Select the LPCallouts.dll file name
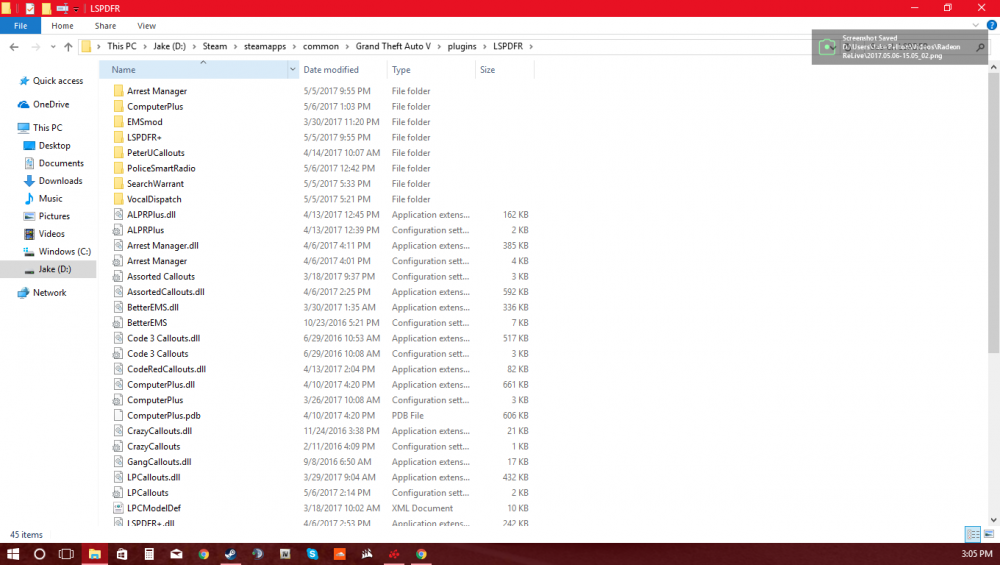The image size is (1000, 565). click(154, 477)
